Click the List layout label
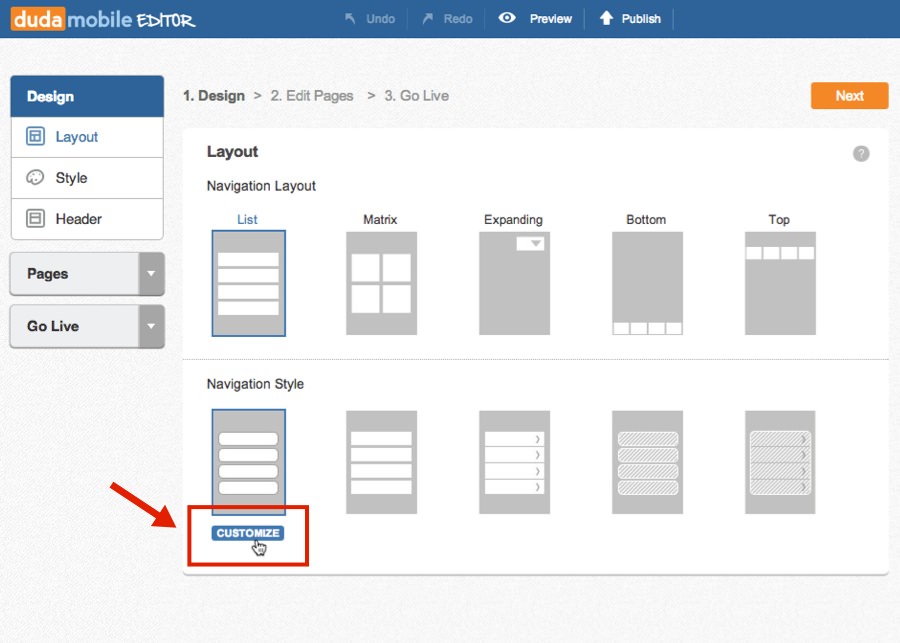The image size is (900, 643). click(x=247, y=219)
